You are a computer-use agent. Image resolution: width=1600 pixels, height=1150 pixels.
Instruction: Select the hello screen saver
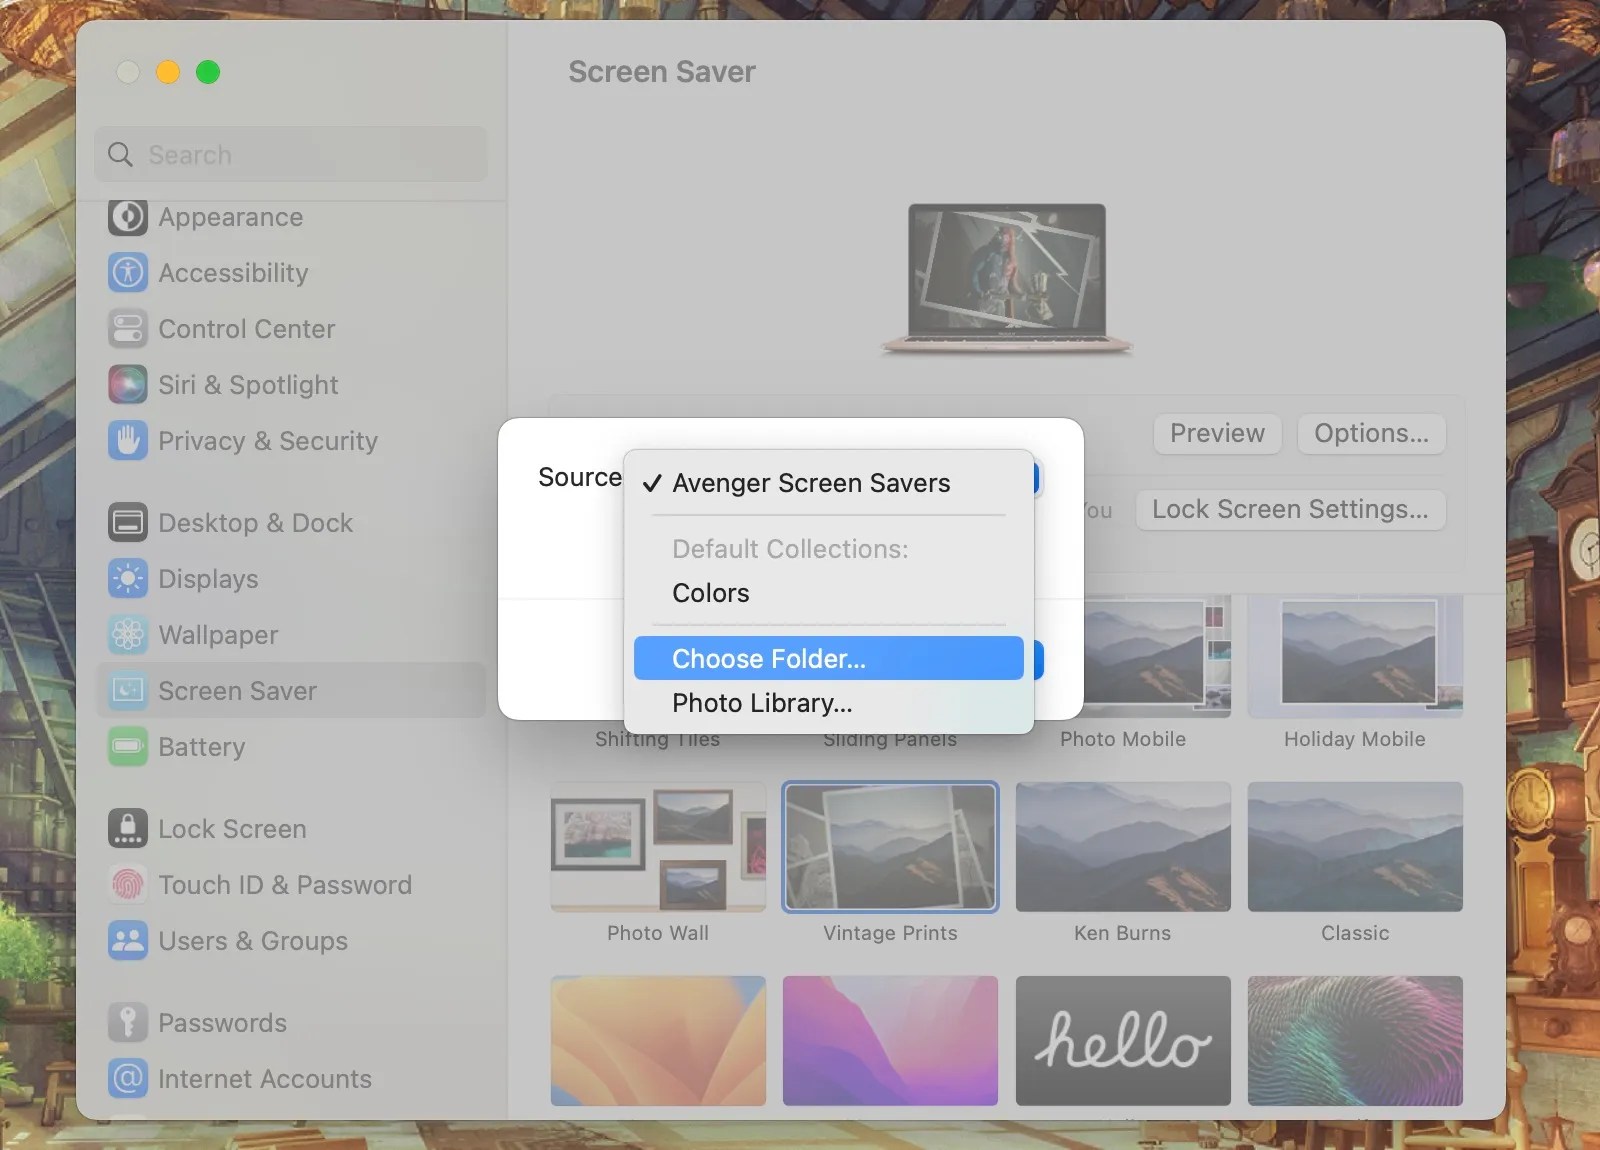(1122, 1040)
